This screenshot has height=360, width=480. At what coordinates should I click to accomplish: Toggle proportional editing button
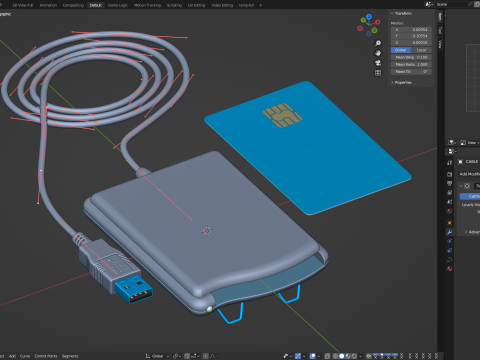click(206, 356)
